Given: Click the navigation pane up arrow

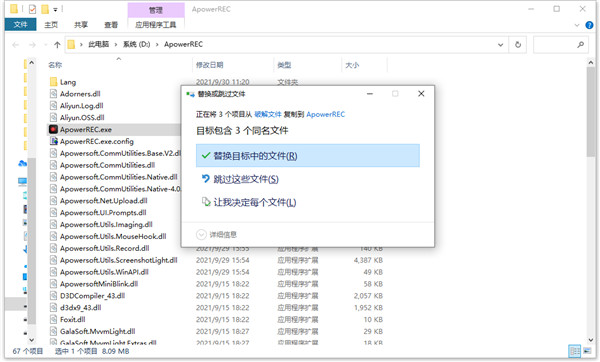Looking at the screenshot, I should point(32,62).
